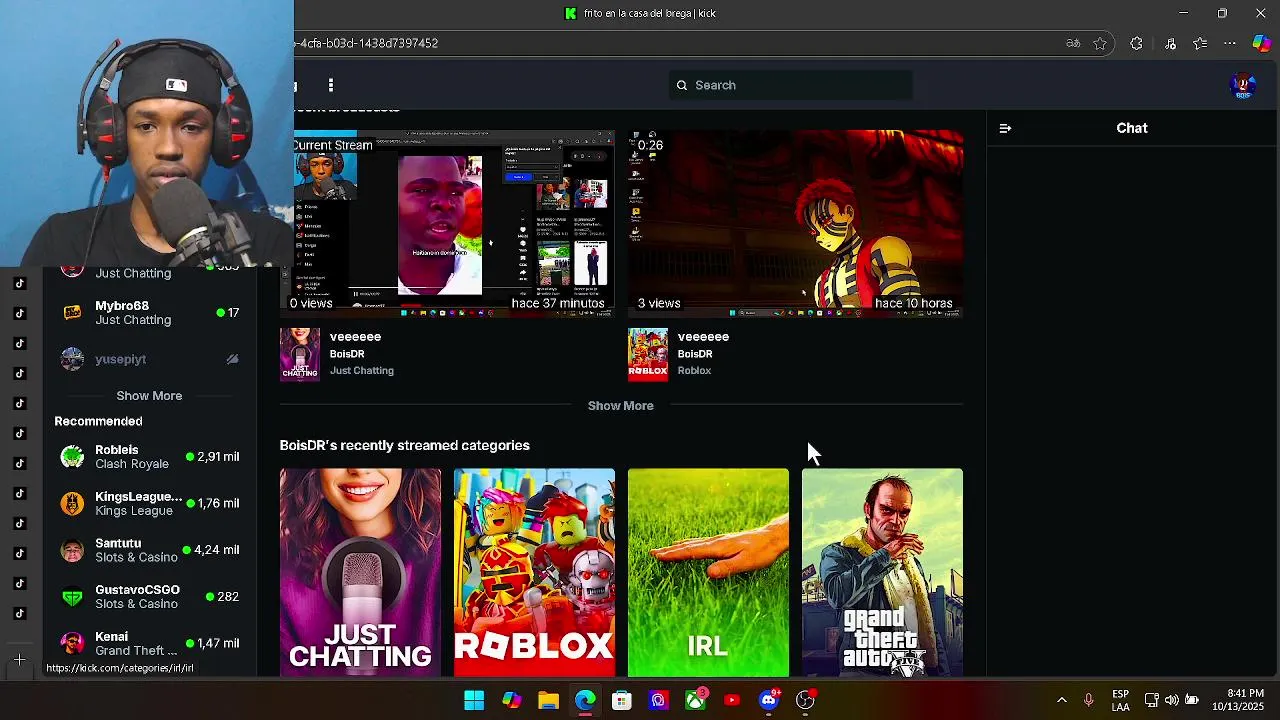
Task: Open Discord from taskbar
Action: [x=769, y=700]
